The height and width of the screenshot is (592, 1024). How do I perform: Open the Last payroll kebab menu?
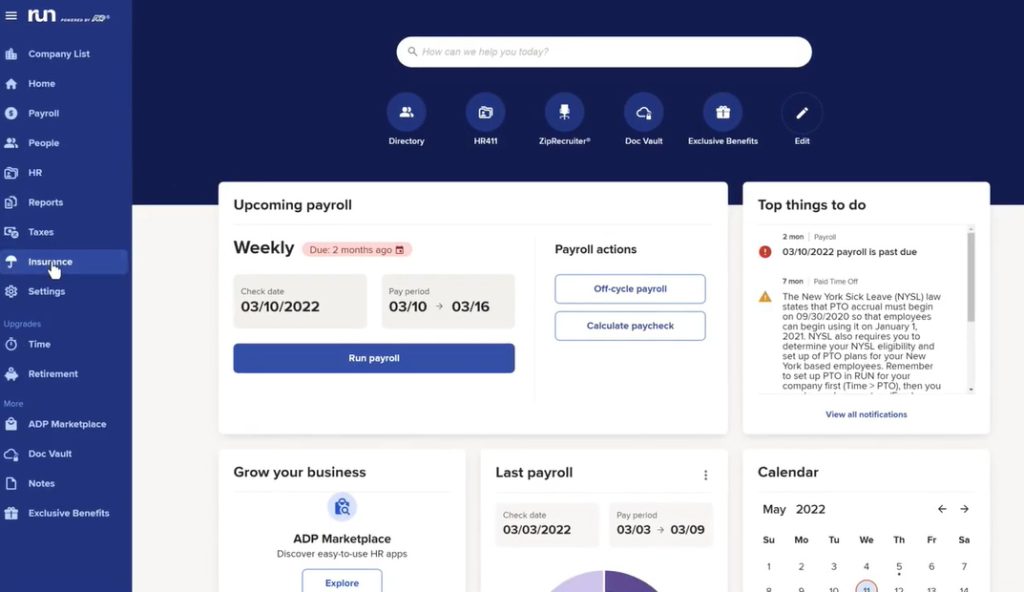click(706, 474)
